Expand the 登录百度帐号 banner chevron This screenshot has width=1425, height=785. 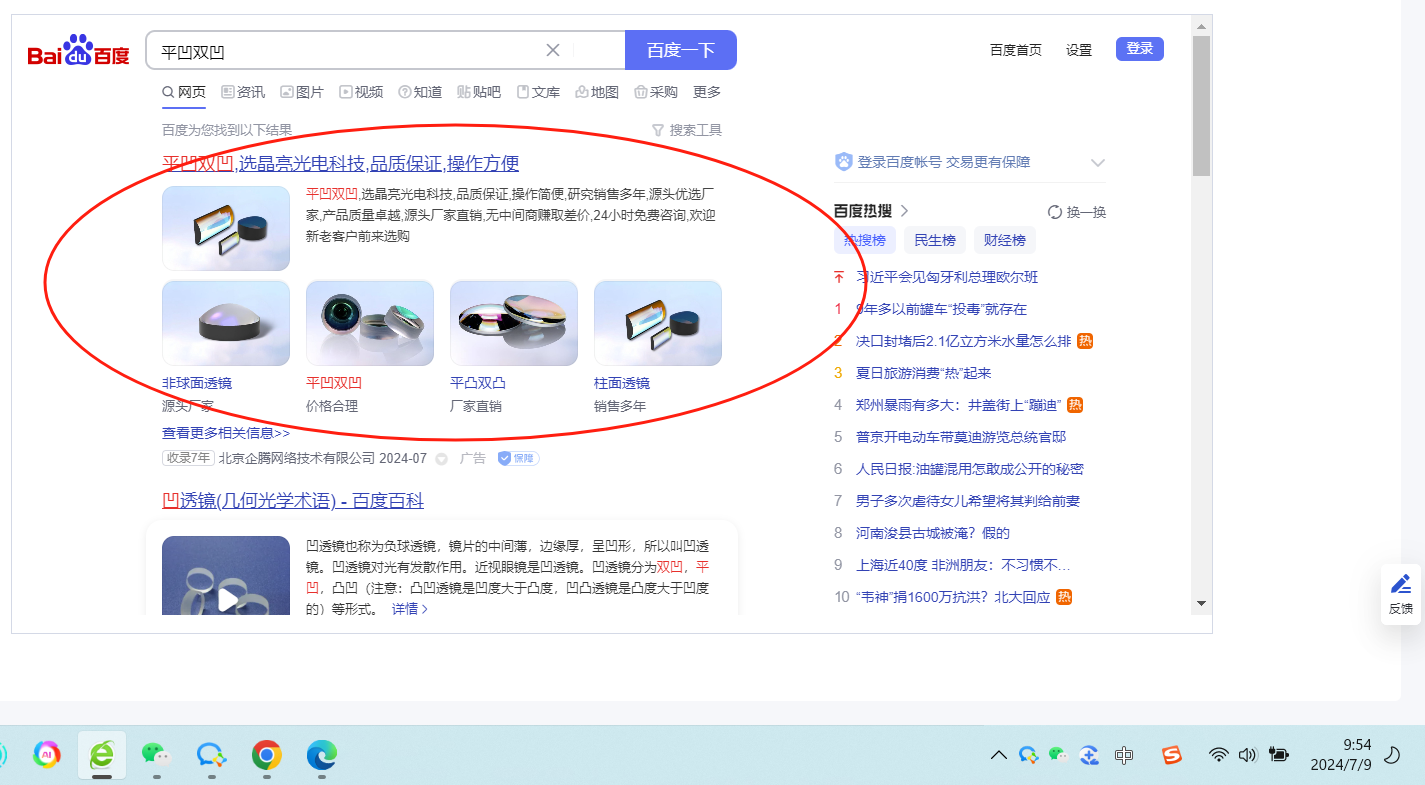[x=1097, y=163]
